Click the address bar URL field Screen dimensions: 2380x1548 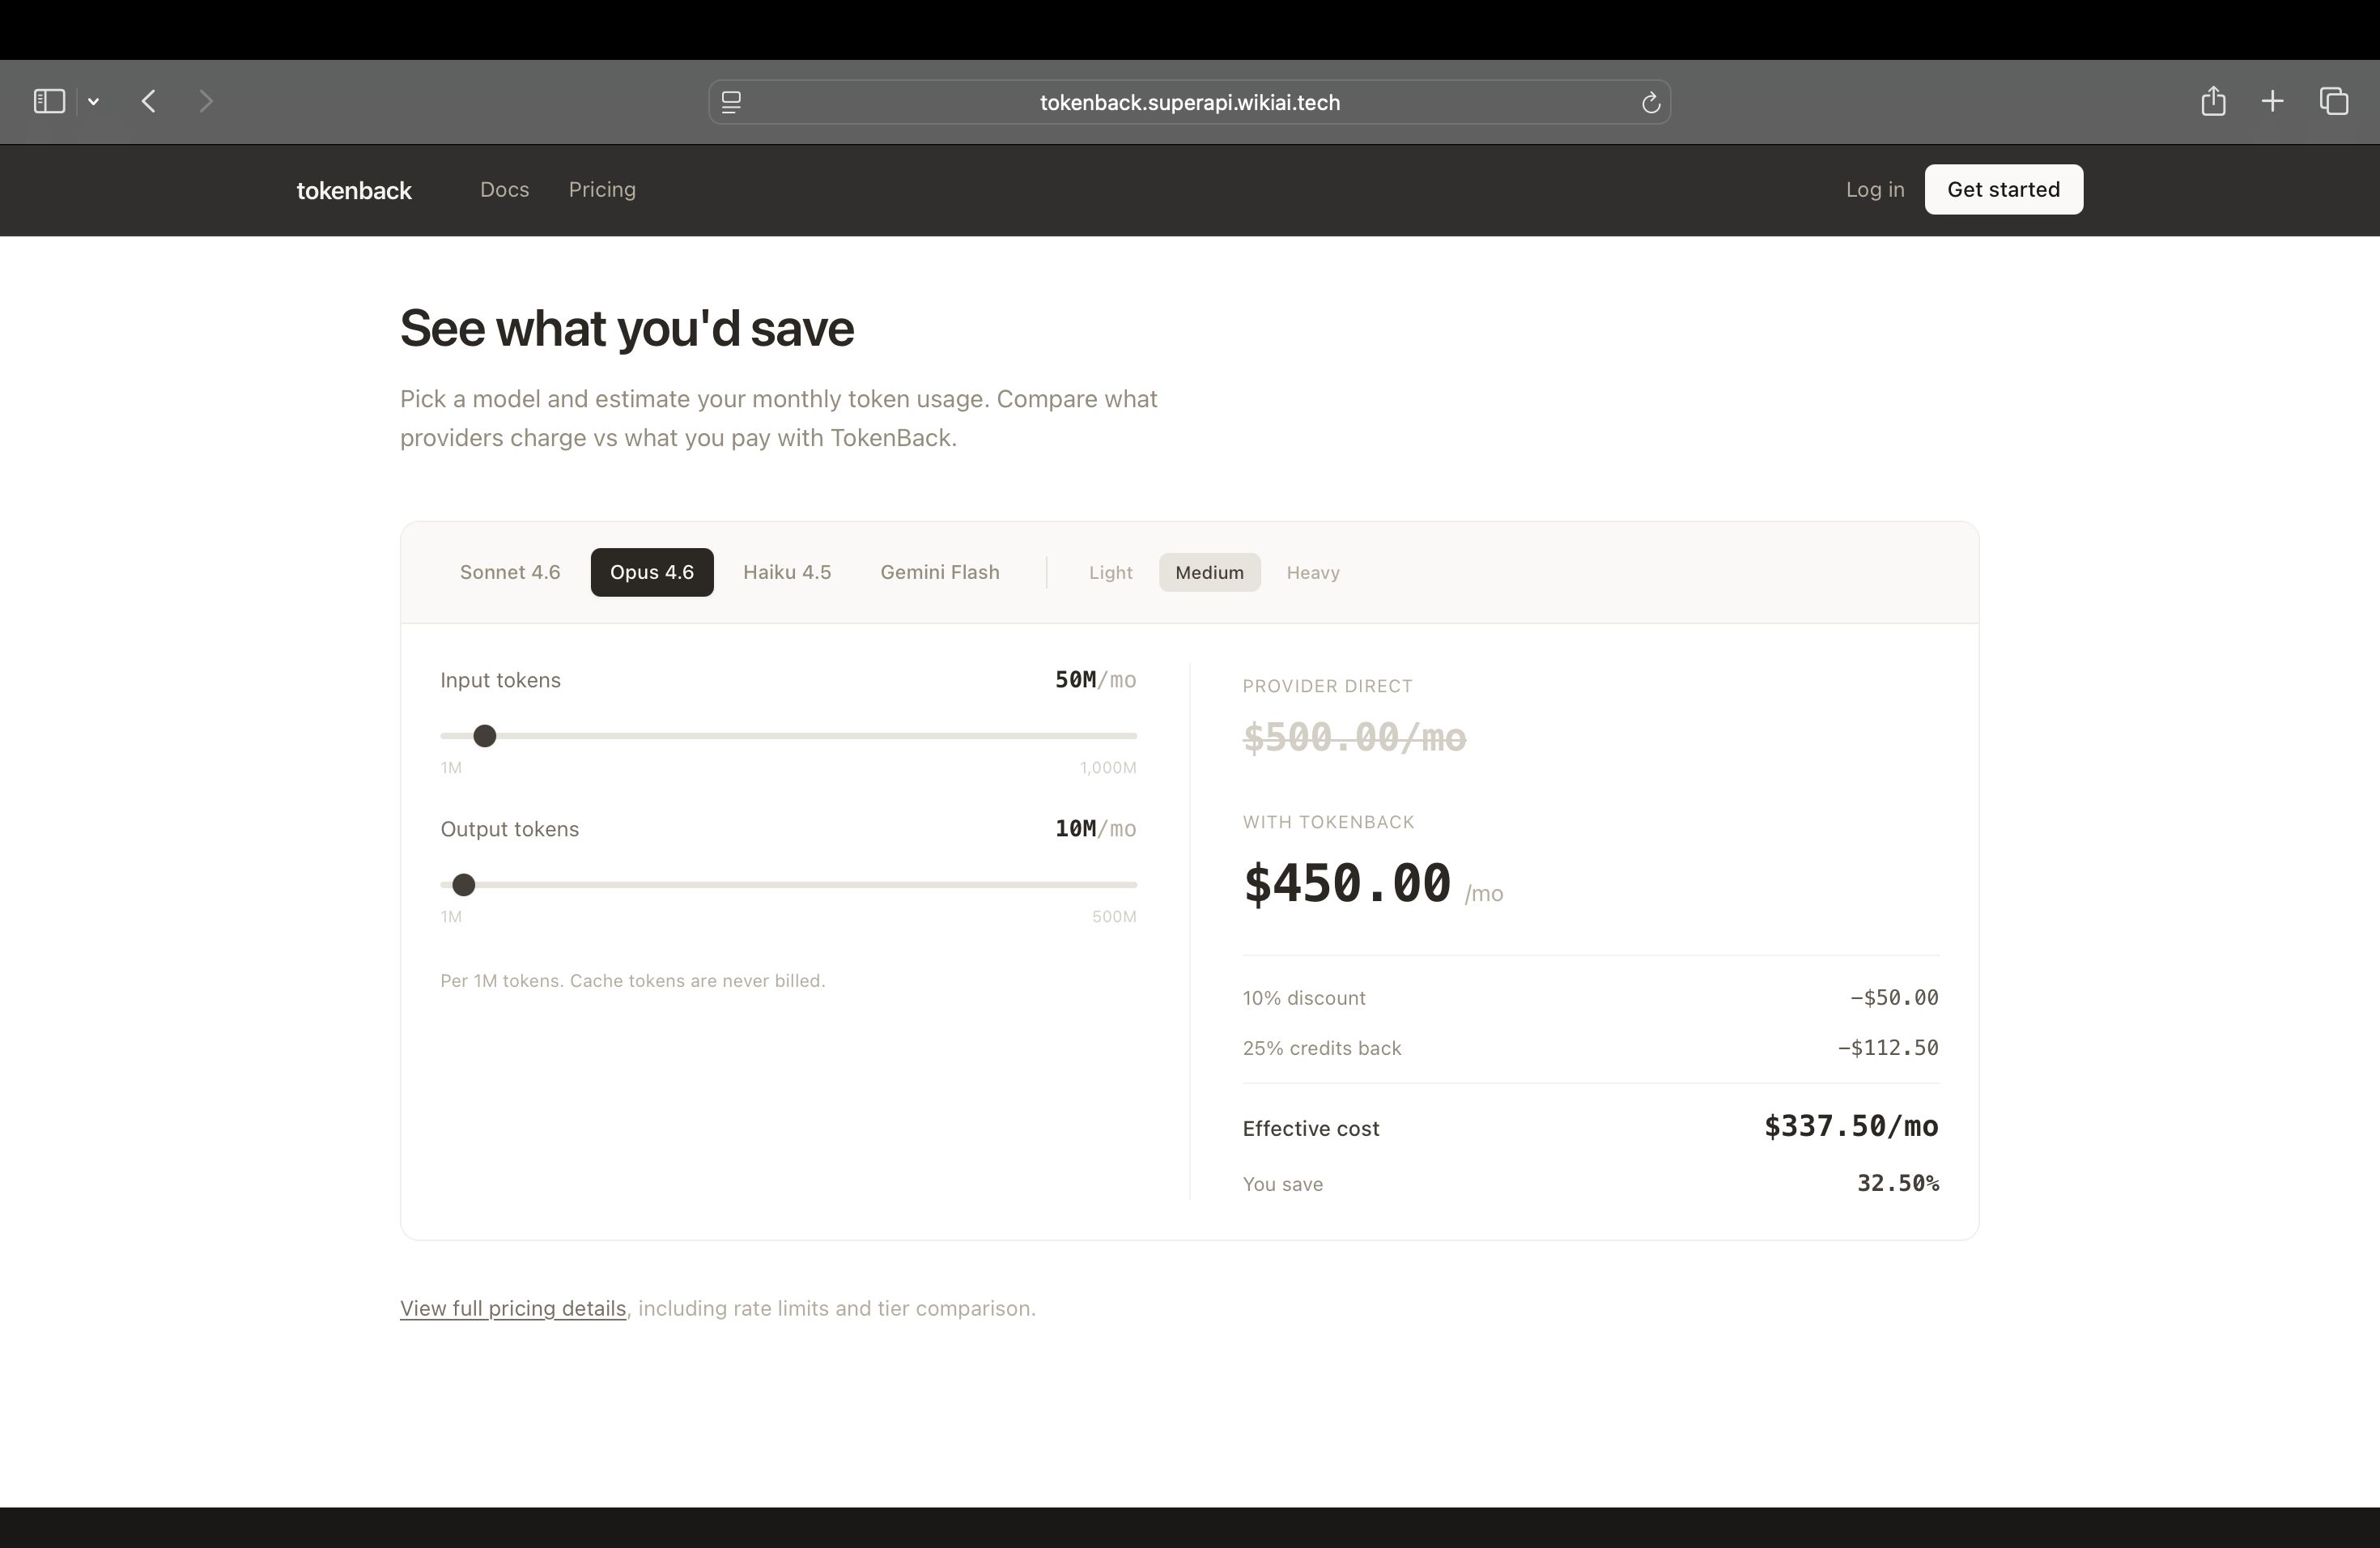(x=1189, y=102)
